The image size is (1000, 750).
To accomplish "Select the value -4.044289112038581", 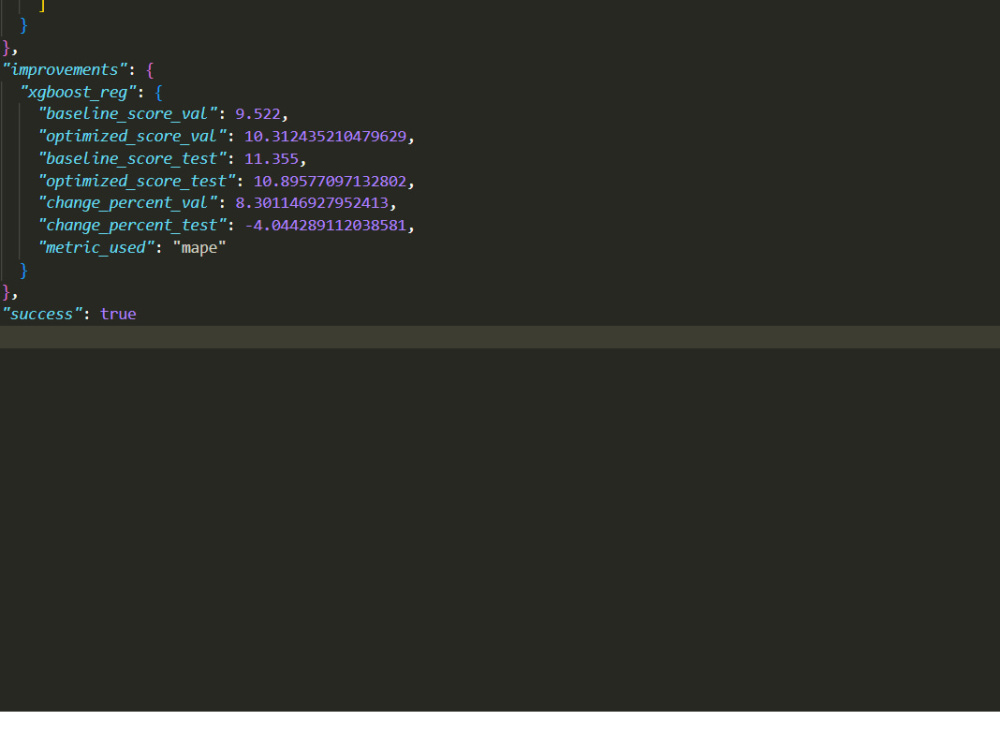I will [325, 225].
